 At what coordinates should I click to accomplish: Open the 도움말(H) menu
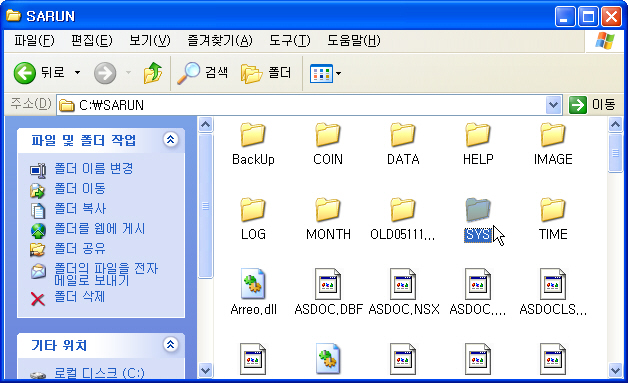[x=354, y=40]
